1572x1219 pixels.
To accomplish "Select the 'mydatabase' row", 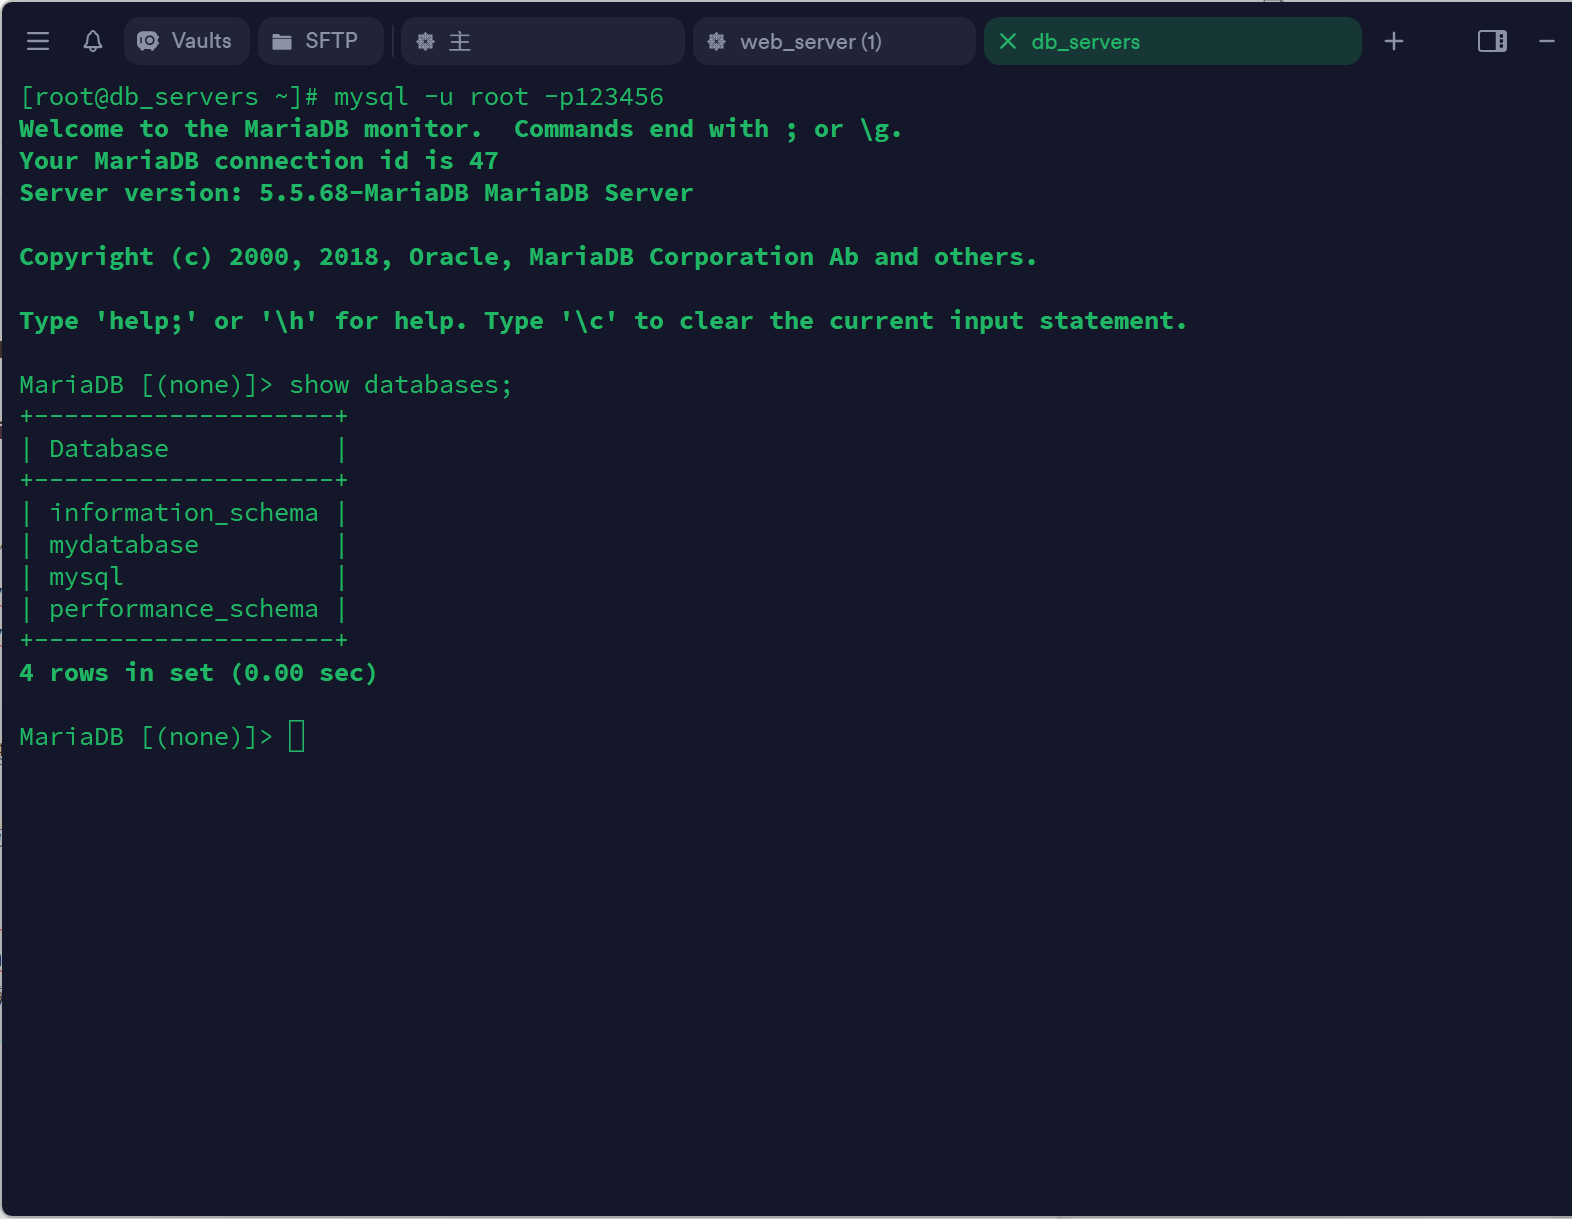I will pyautogui.click(x=184, y=545).
